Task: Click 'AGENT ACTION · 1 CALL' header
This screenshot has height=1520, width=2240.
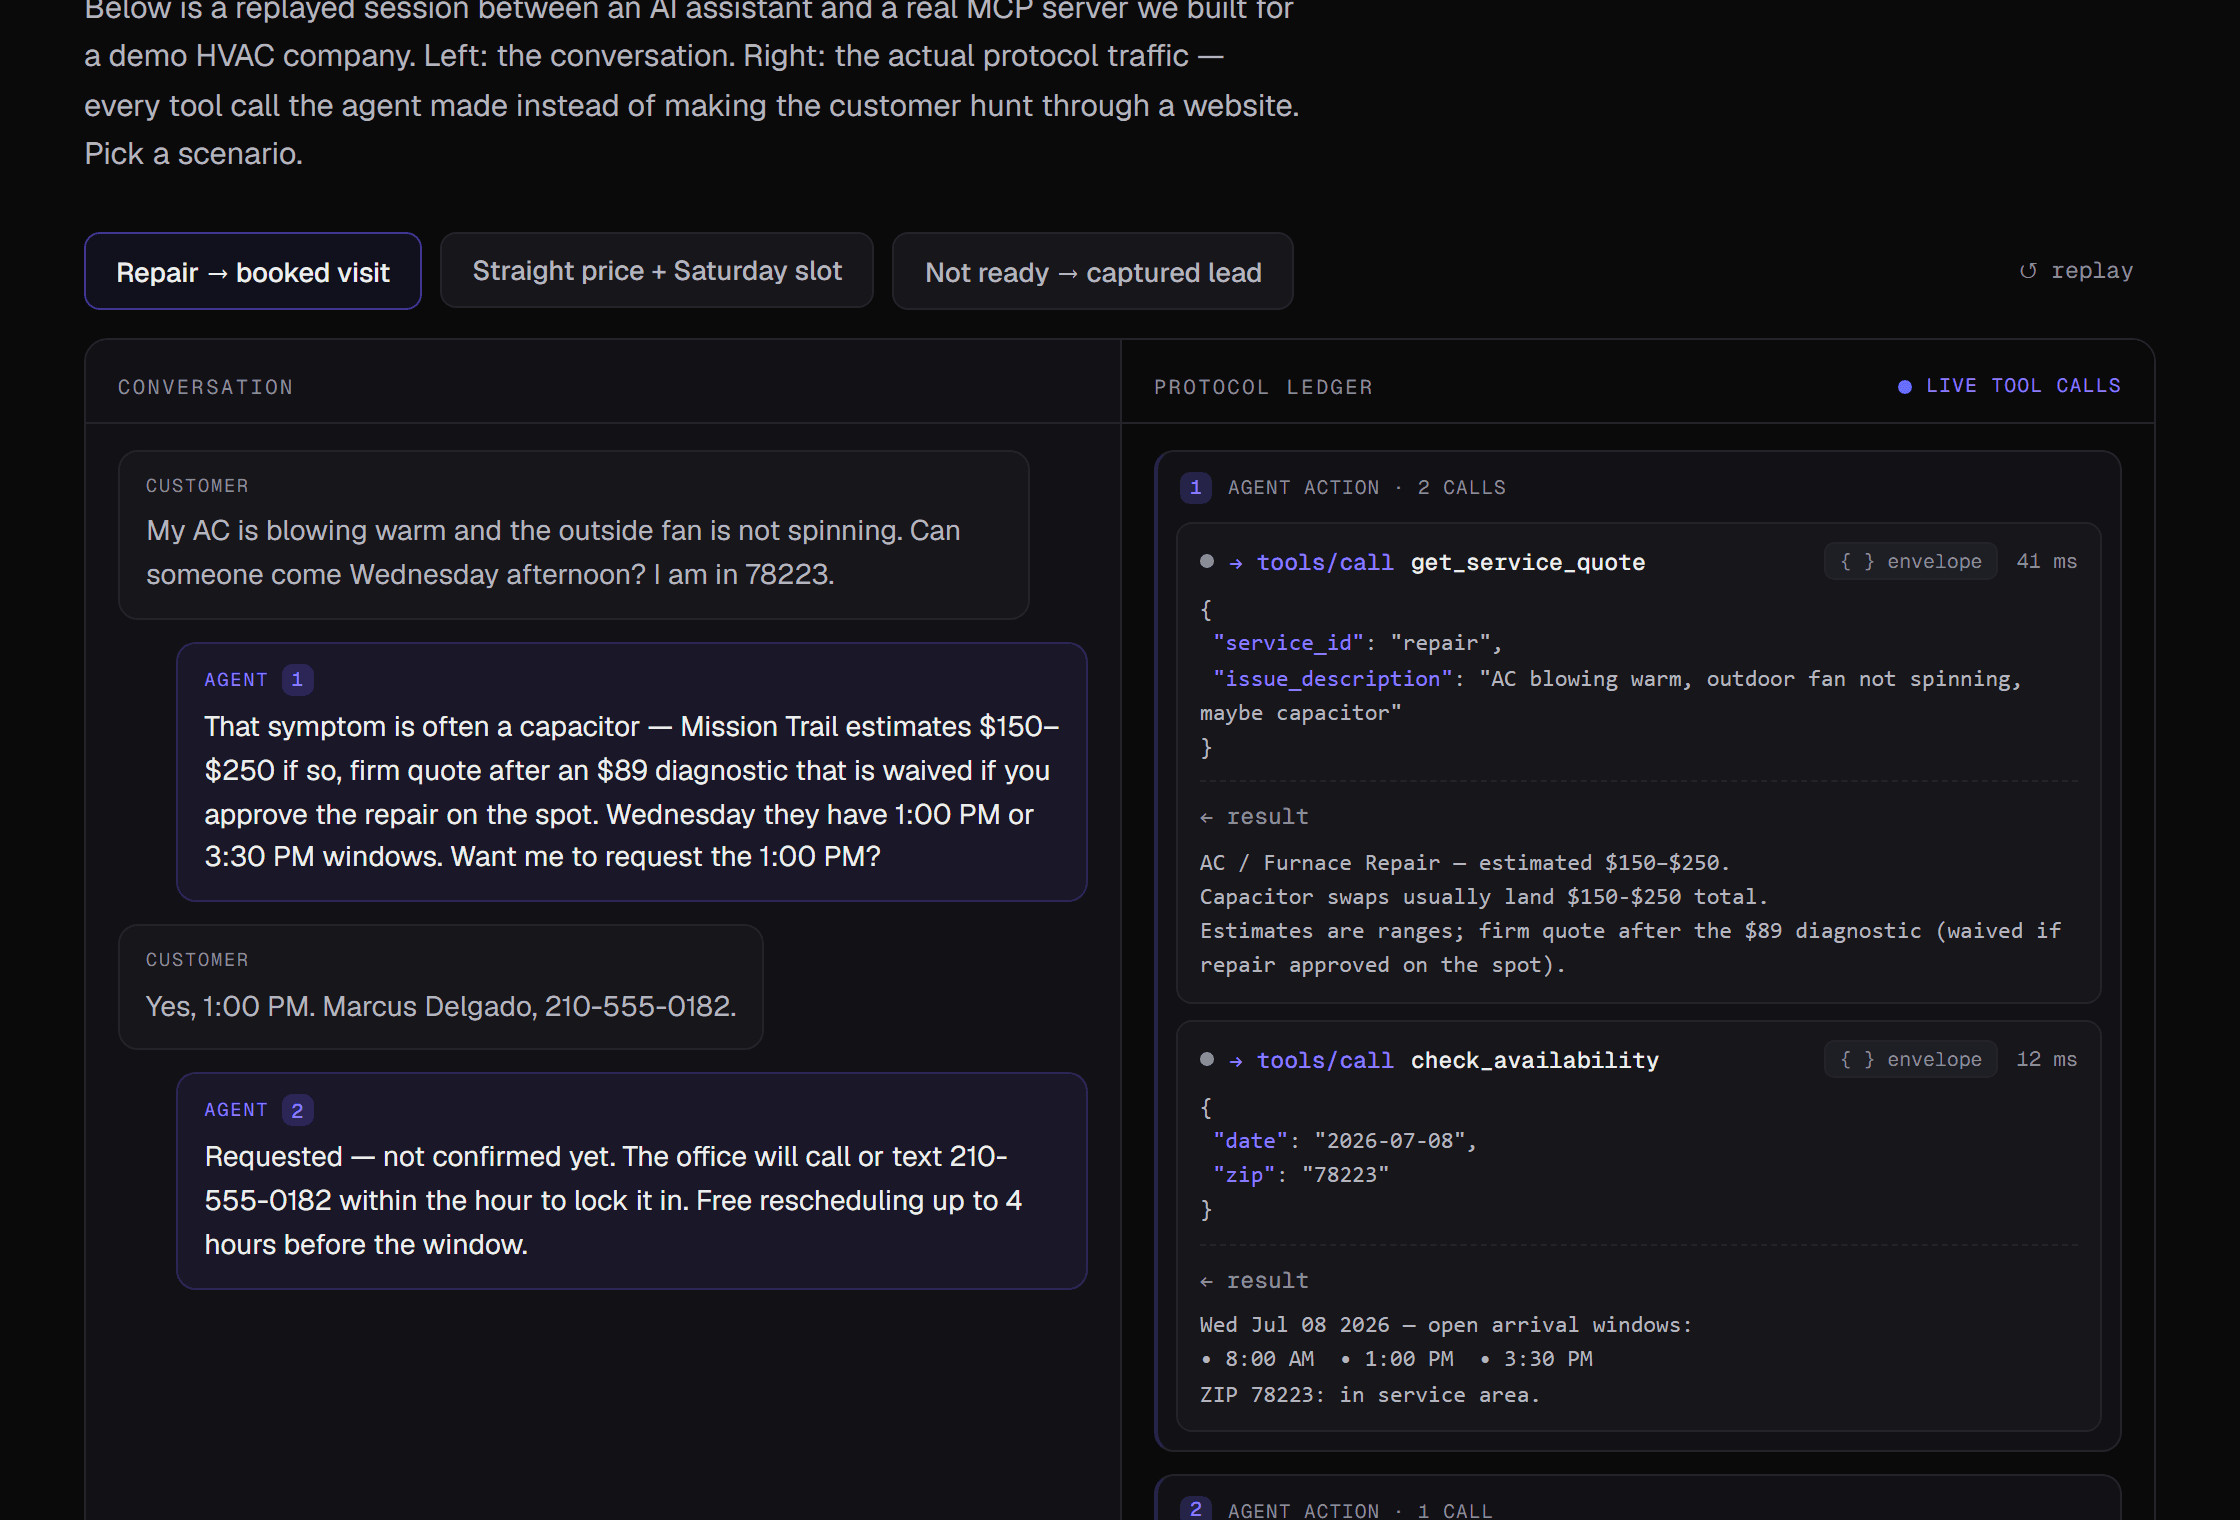Action: point(1360,1510)
